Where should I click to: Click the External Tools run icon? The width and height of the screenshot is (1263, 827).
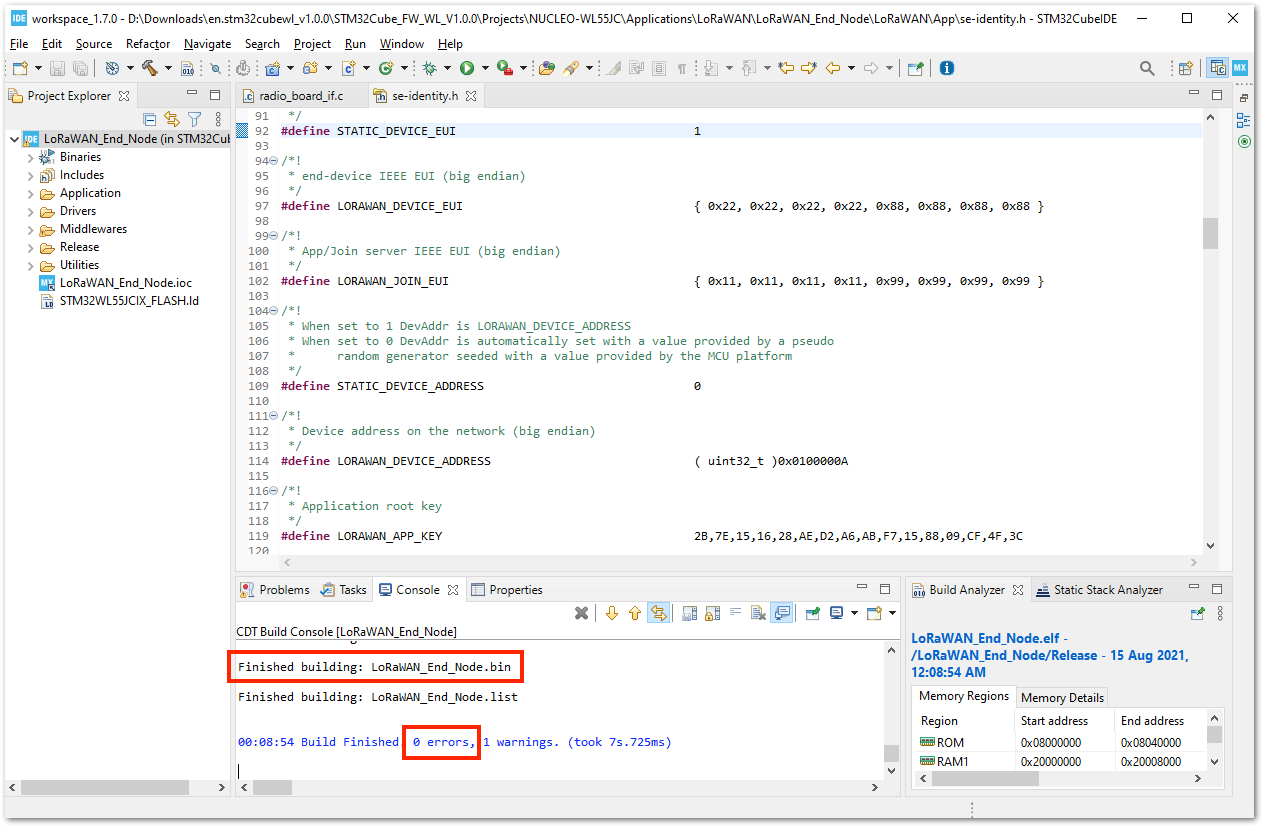coord(503,68)
